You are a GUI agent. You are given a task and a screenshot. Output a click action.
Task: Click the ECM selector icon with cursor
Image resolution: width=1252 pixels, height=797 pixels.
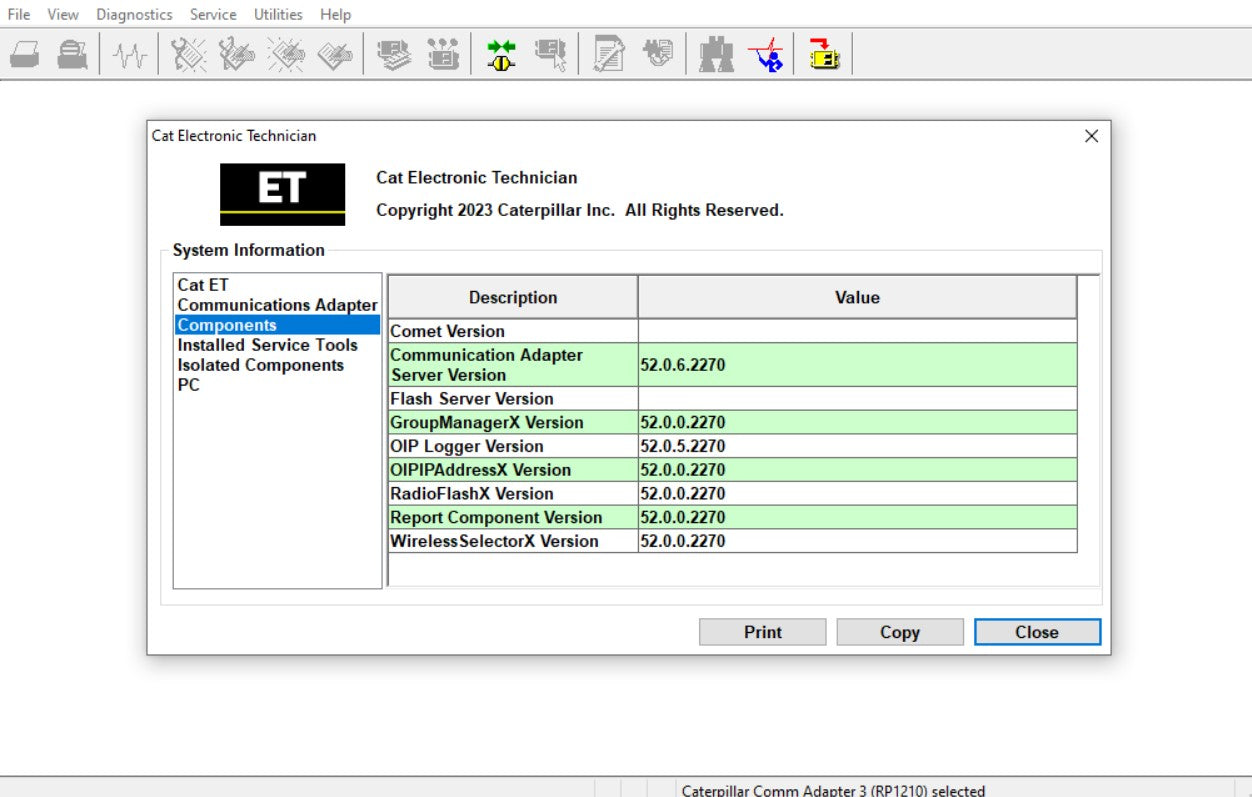550,54
